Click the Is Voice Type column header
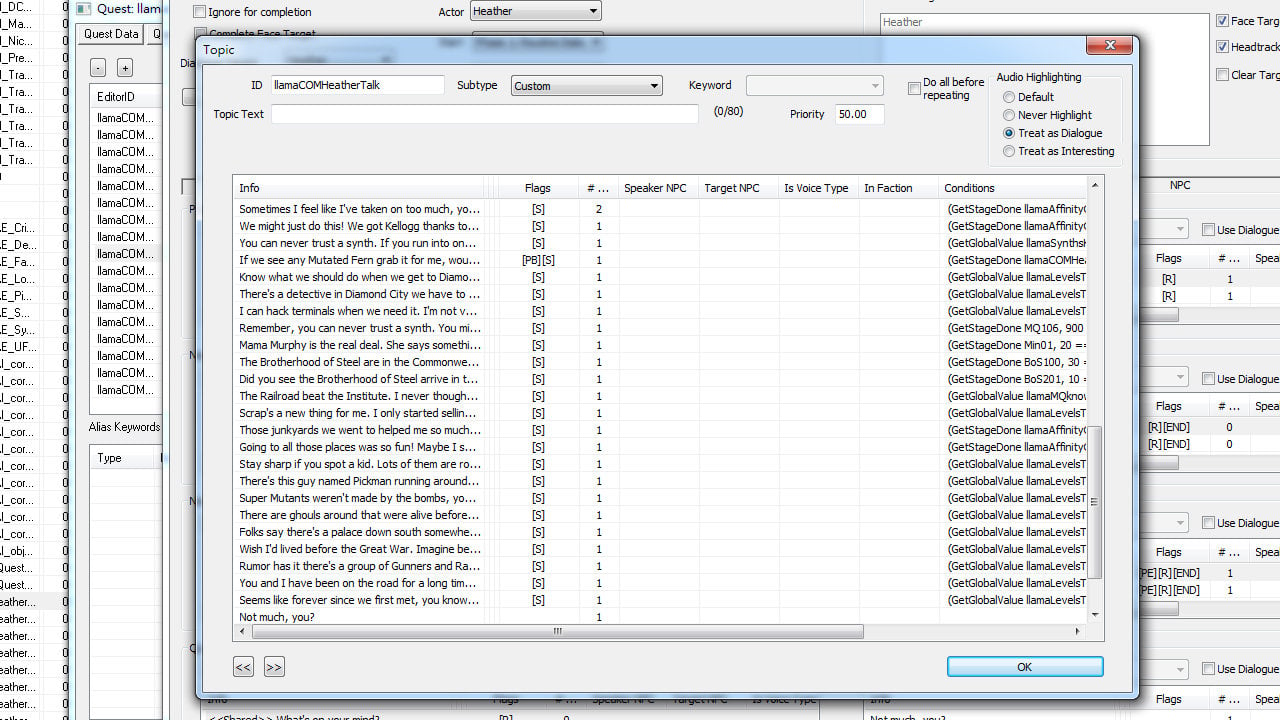Image resolution: width=1280 pixels, height=720 pixels. (x=818, y=188)
